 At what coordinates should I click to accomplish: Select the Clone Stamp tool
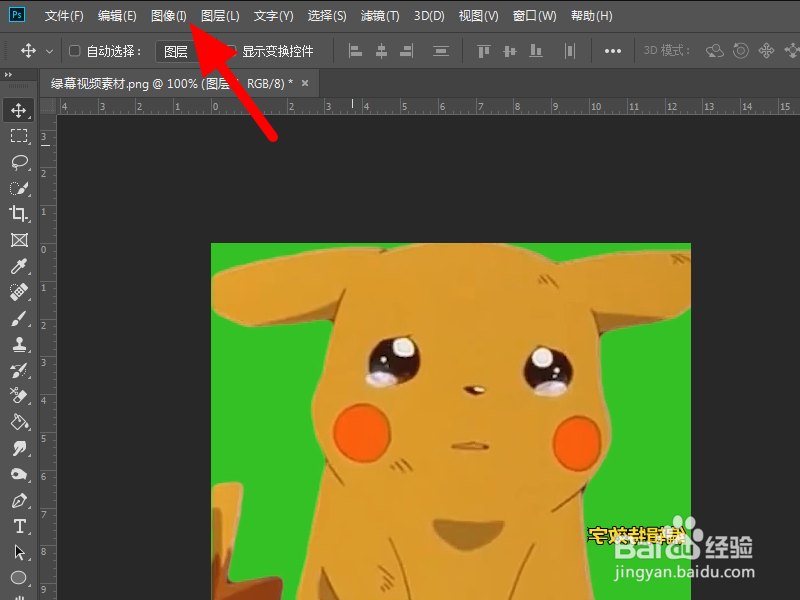(19, 344)
